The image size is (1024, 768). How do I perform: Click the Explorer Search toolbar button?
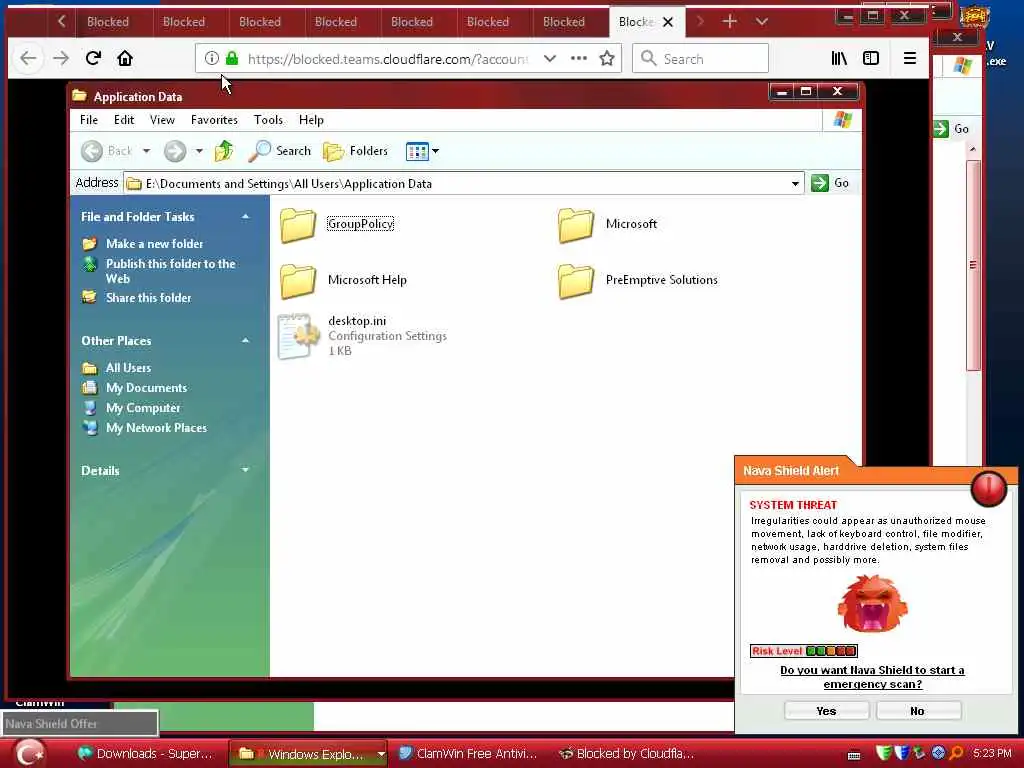pos(280,151)
